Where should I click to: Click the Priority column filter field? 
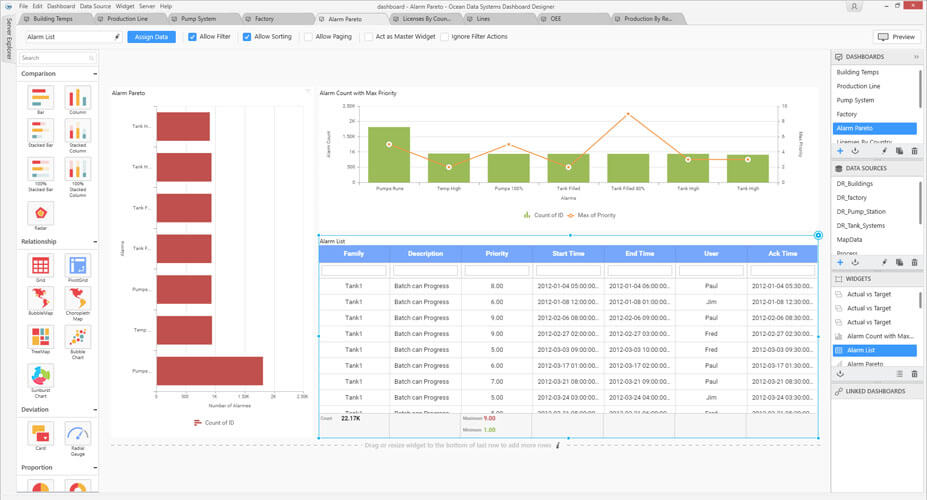click(496, 271)
